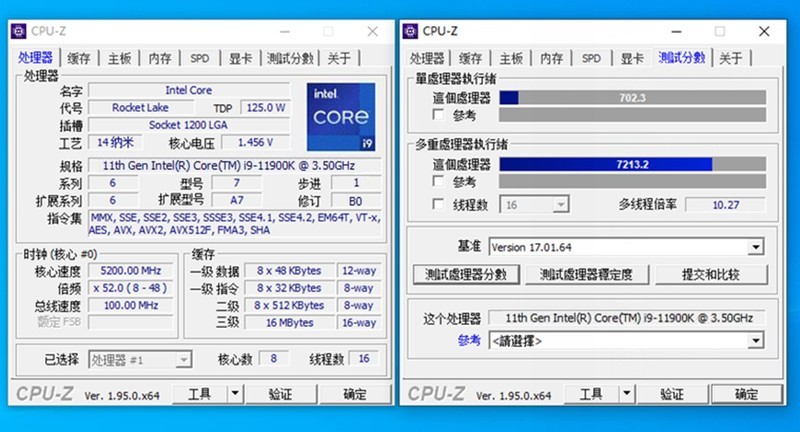800x432 pixels.
Task: Click the 线程数 value 16 in left window
Action: coord(364,359)
